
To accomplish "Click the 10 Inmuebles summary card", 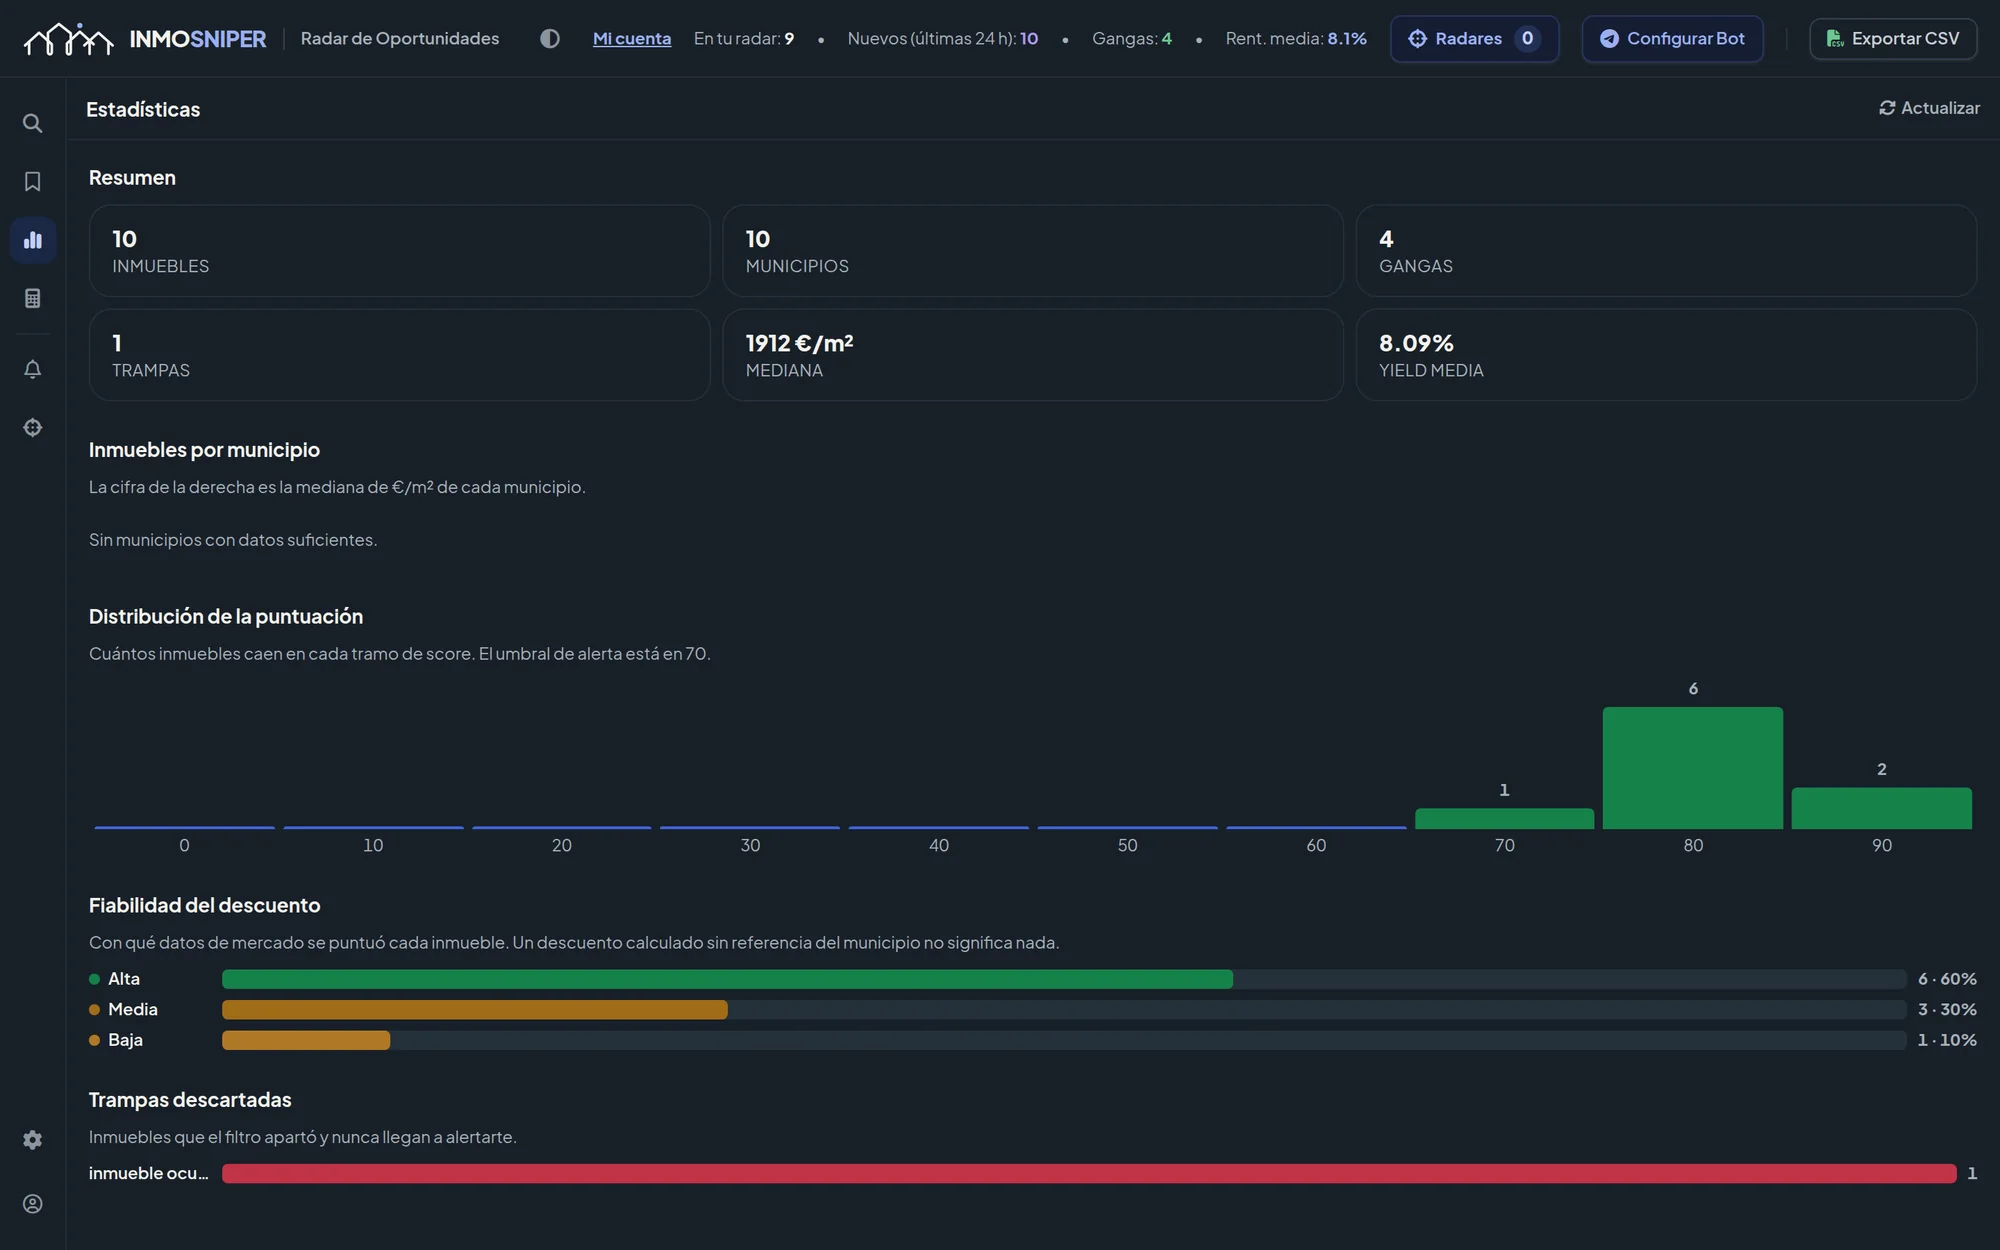I will point(399,251).
